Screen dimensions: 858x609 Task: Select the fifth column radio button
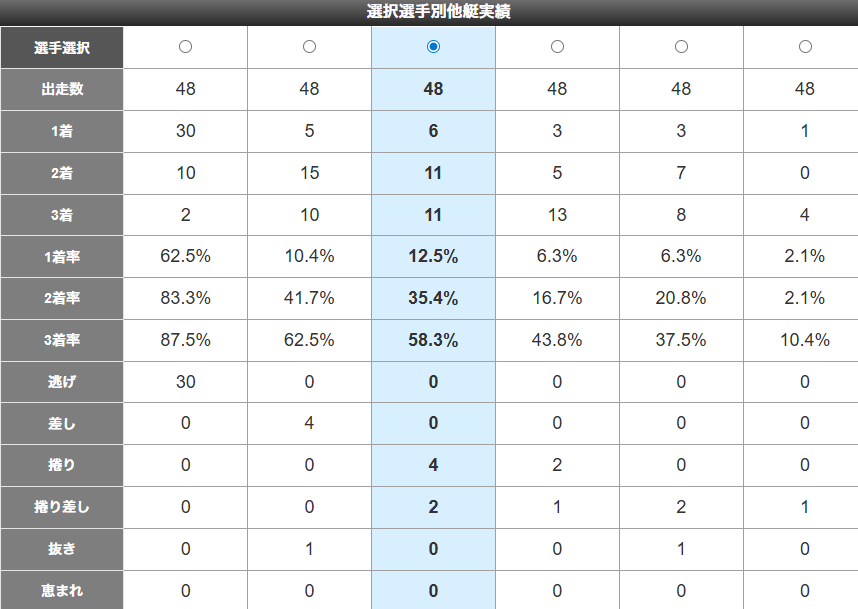(x=681, y=47)
